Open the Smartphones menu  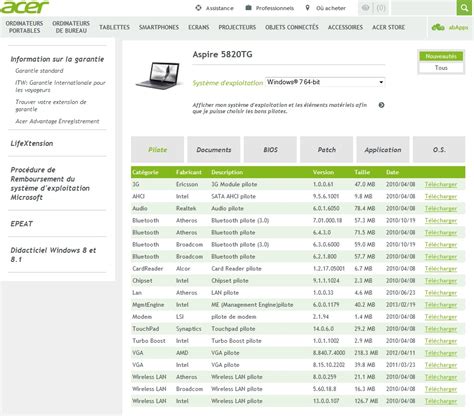[x=159, y=27]
